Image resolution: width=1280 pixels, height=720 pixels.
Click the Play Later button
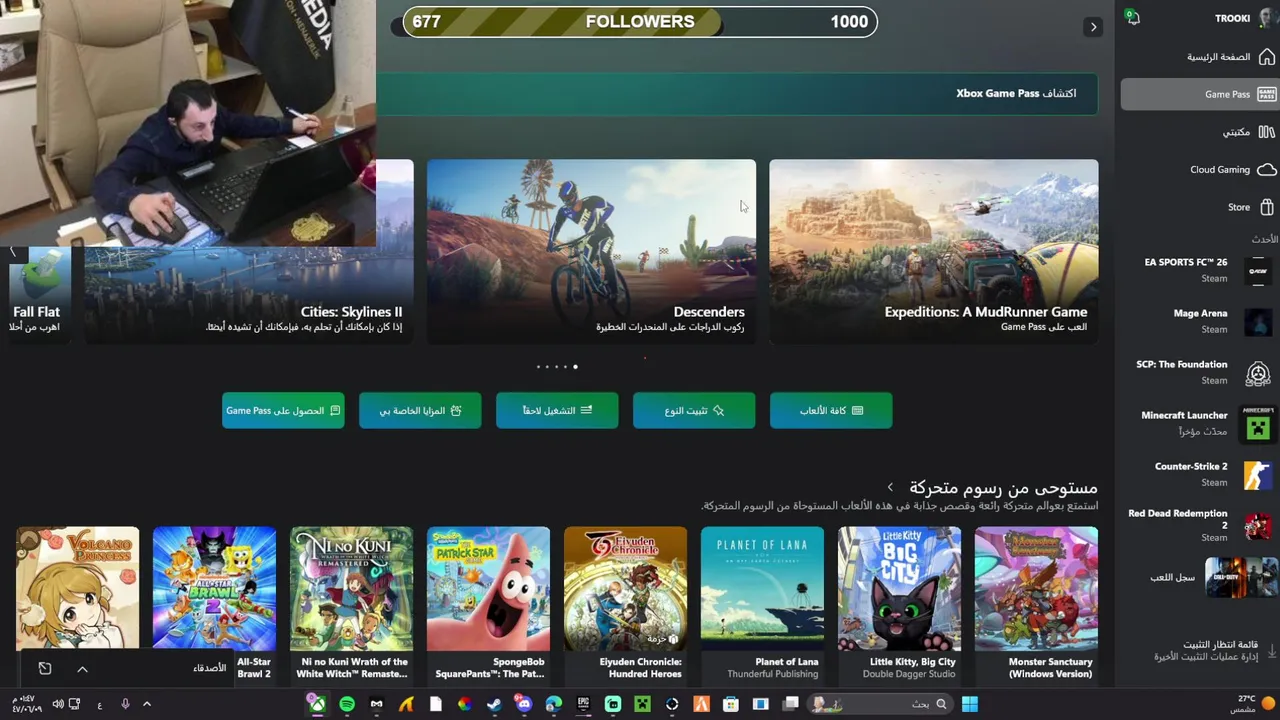[557, 410]
